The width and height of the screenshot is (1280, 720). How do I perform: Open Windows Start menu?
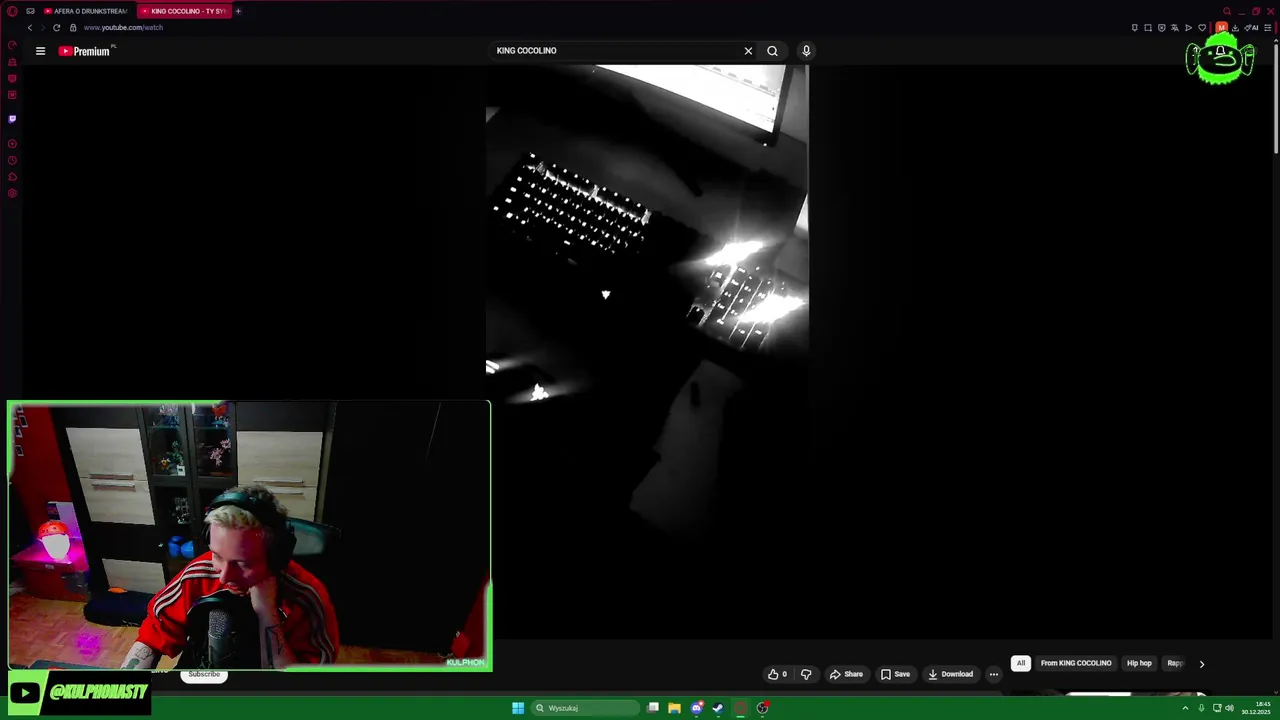(x=518, y=708)
